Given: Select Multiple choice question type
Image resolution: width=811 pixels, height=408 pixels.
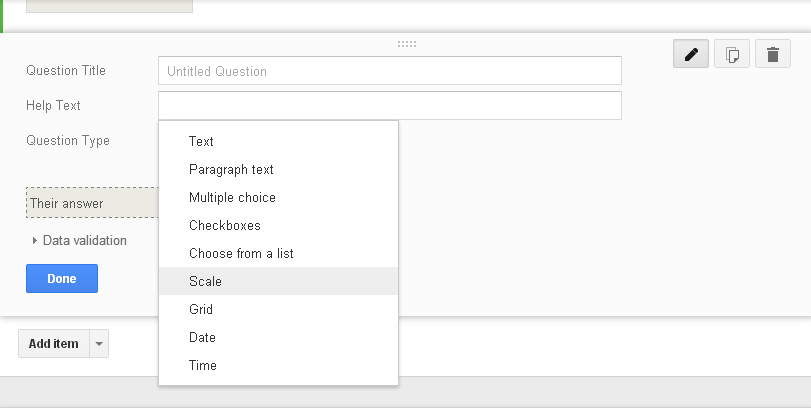Looking at the screenshot, I should coord(232,197).
